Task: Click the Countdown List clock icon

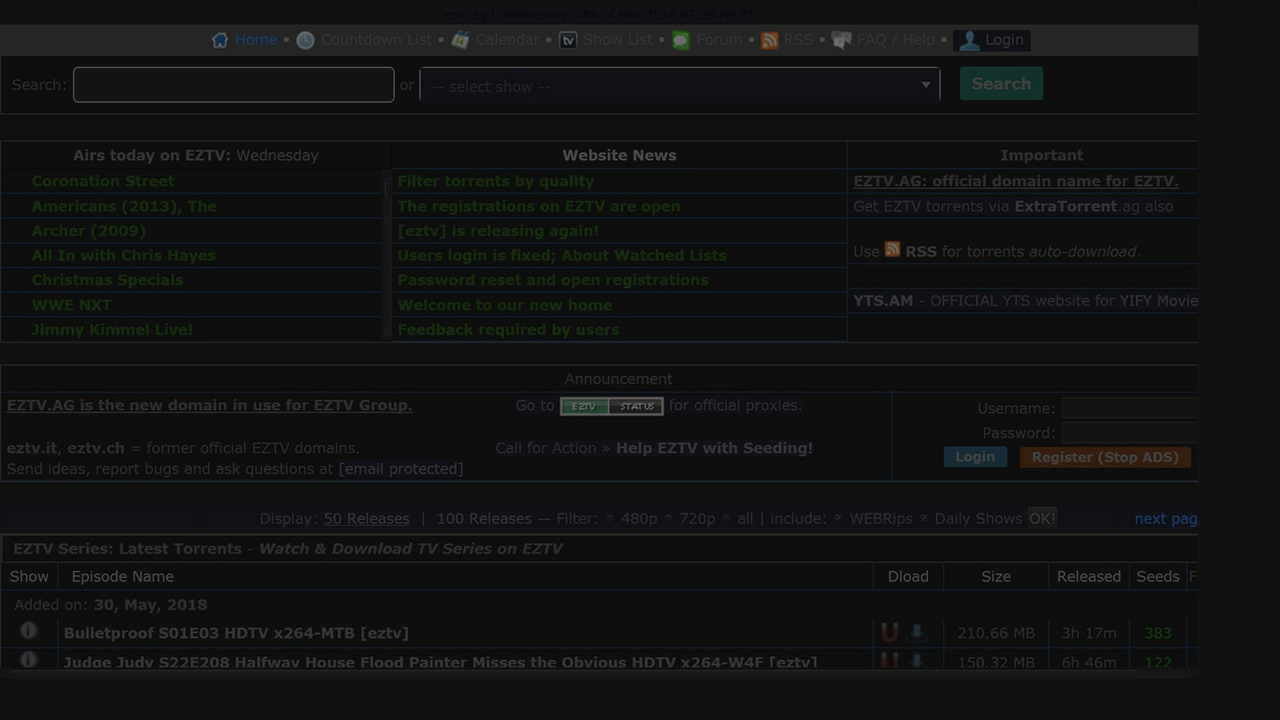Action: [306, 40]
